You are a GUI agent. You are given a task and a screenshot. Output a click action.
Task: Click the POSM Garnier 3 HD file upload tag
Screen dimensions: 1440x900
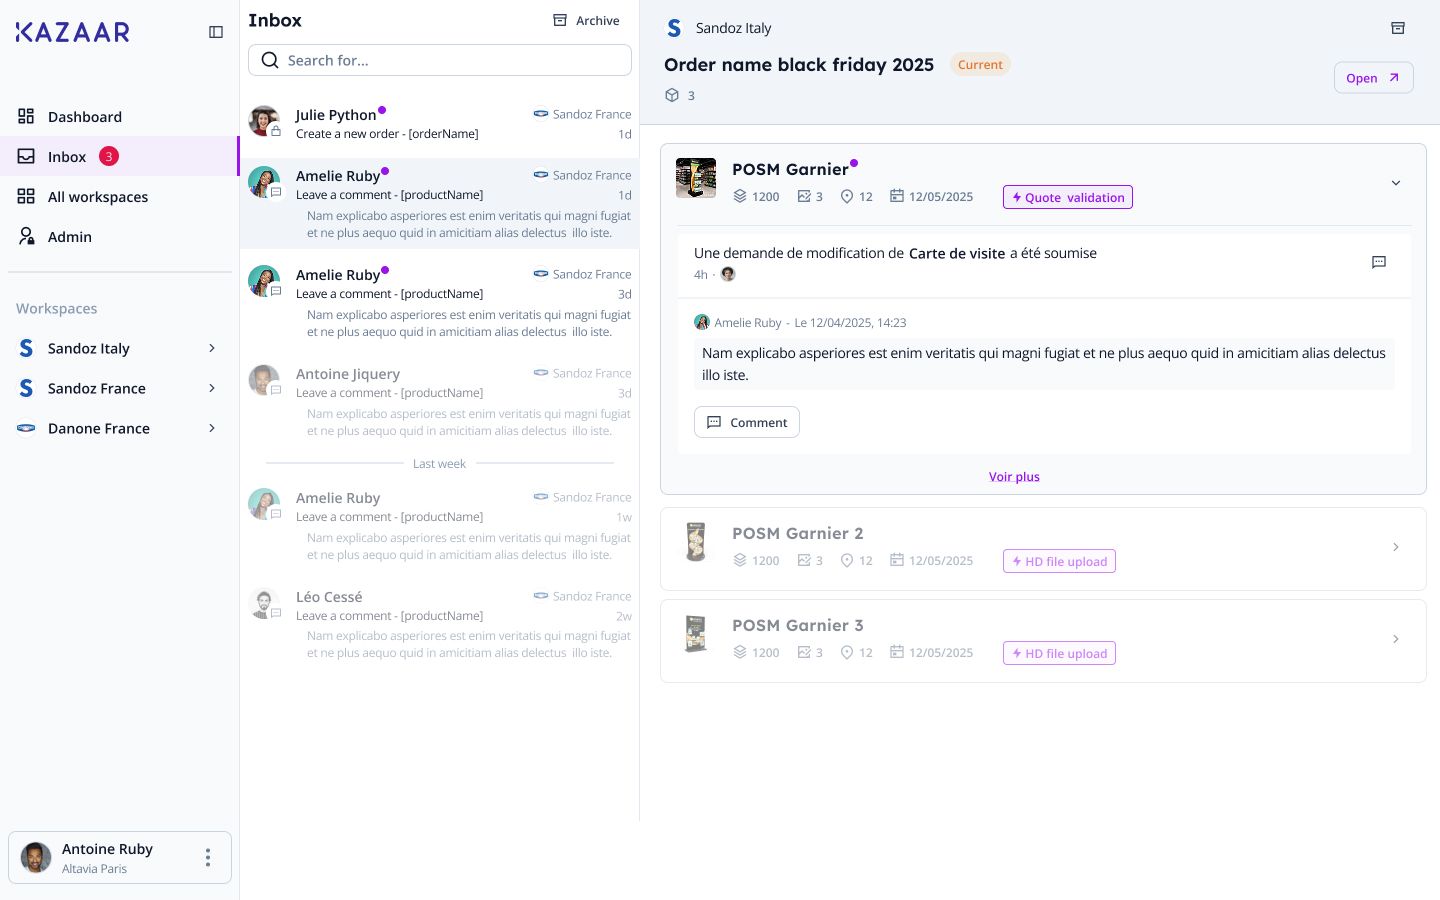point(1059,653)
